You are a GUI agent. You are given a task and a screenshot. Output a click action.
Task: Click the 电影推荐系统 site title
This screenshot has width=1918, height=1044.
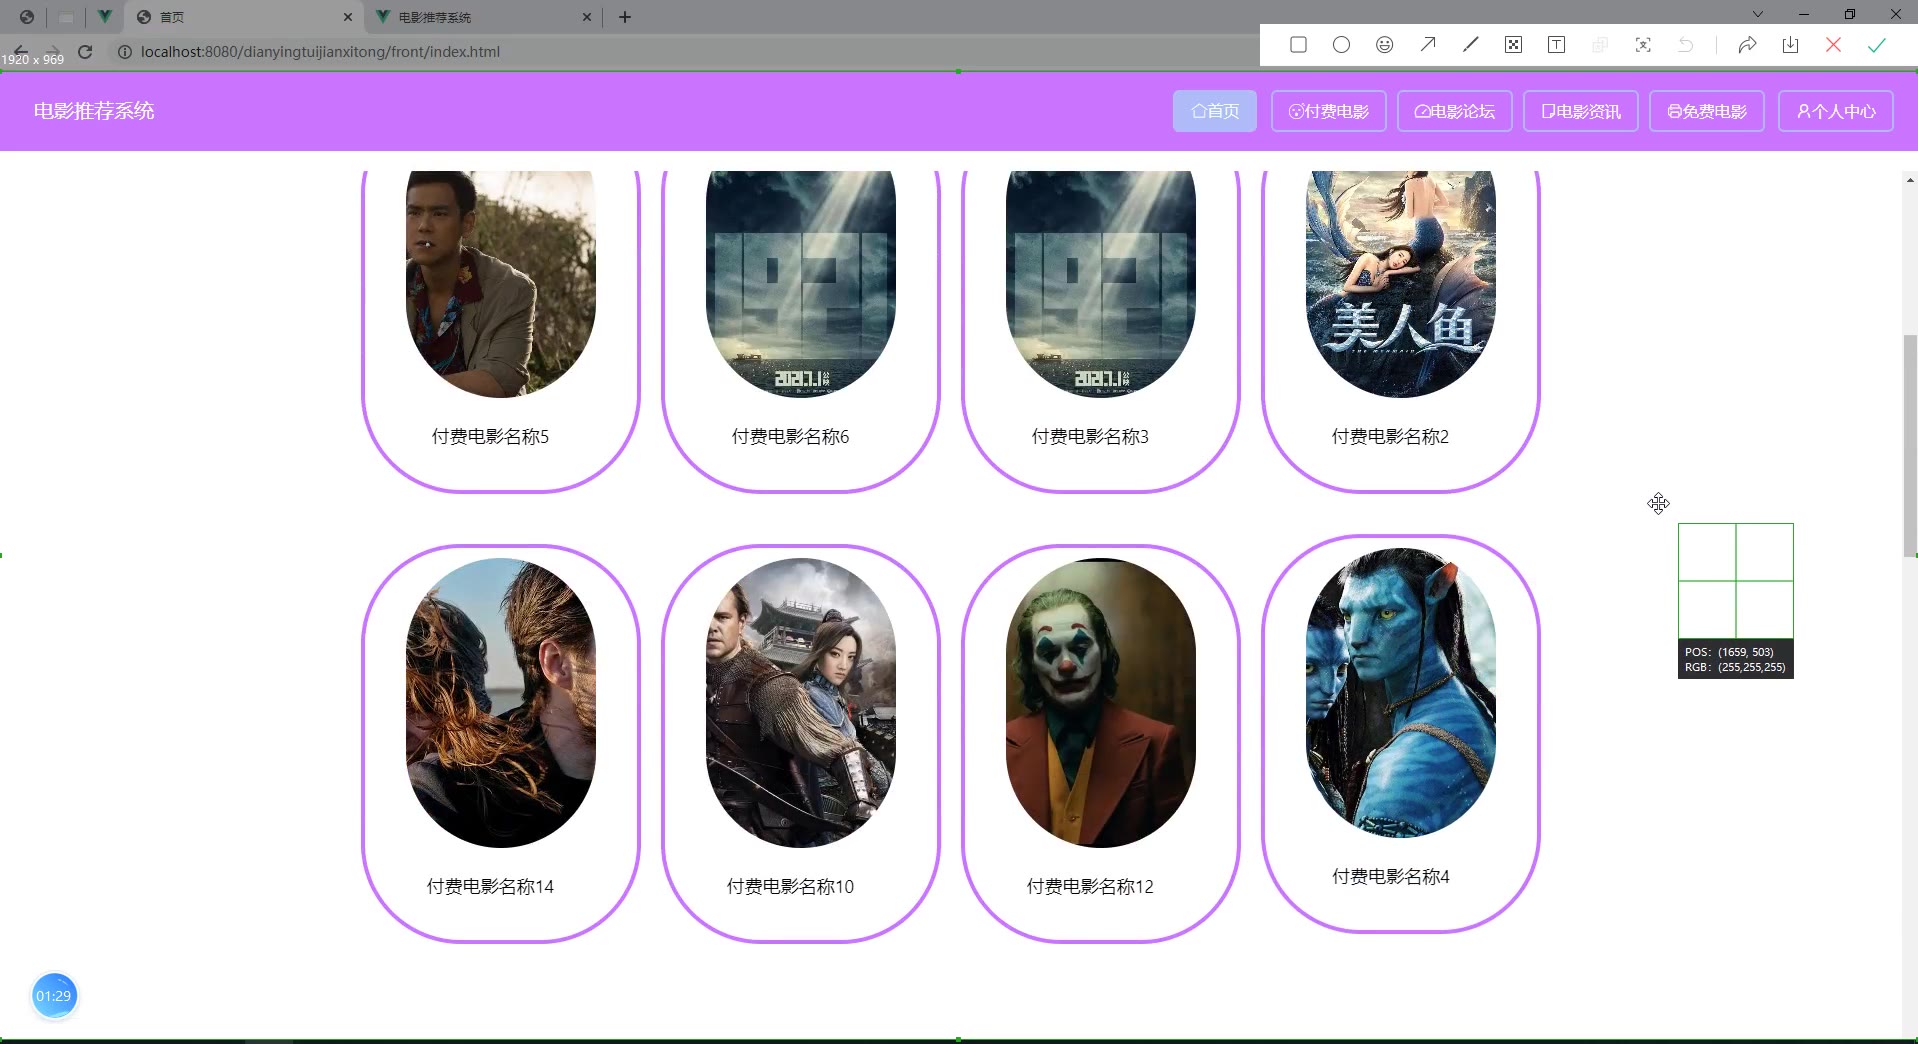pyautogui.click(x=94, y=111)
